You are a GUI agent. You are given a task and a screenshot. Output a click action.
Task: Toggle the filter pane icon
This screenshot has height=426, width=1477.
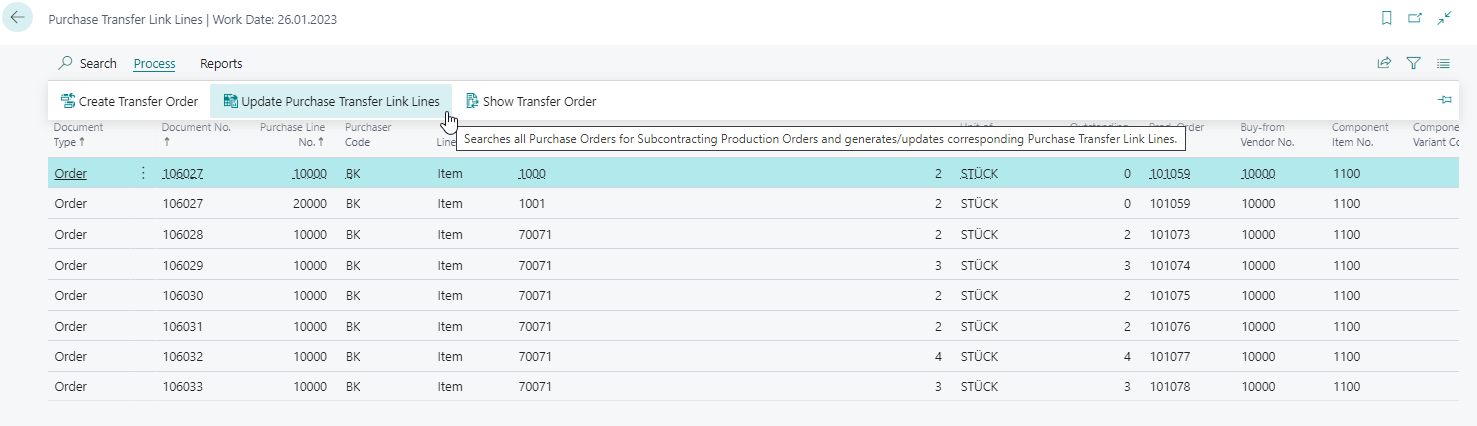[1414, 63]
